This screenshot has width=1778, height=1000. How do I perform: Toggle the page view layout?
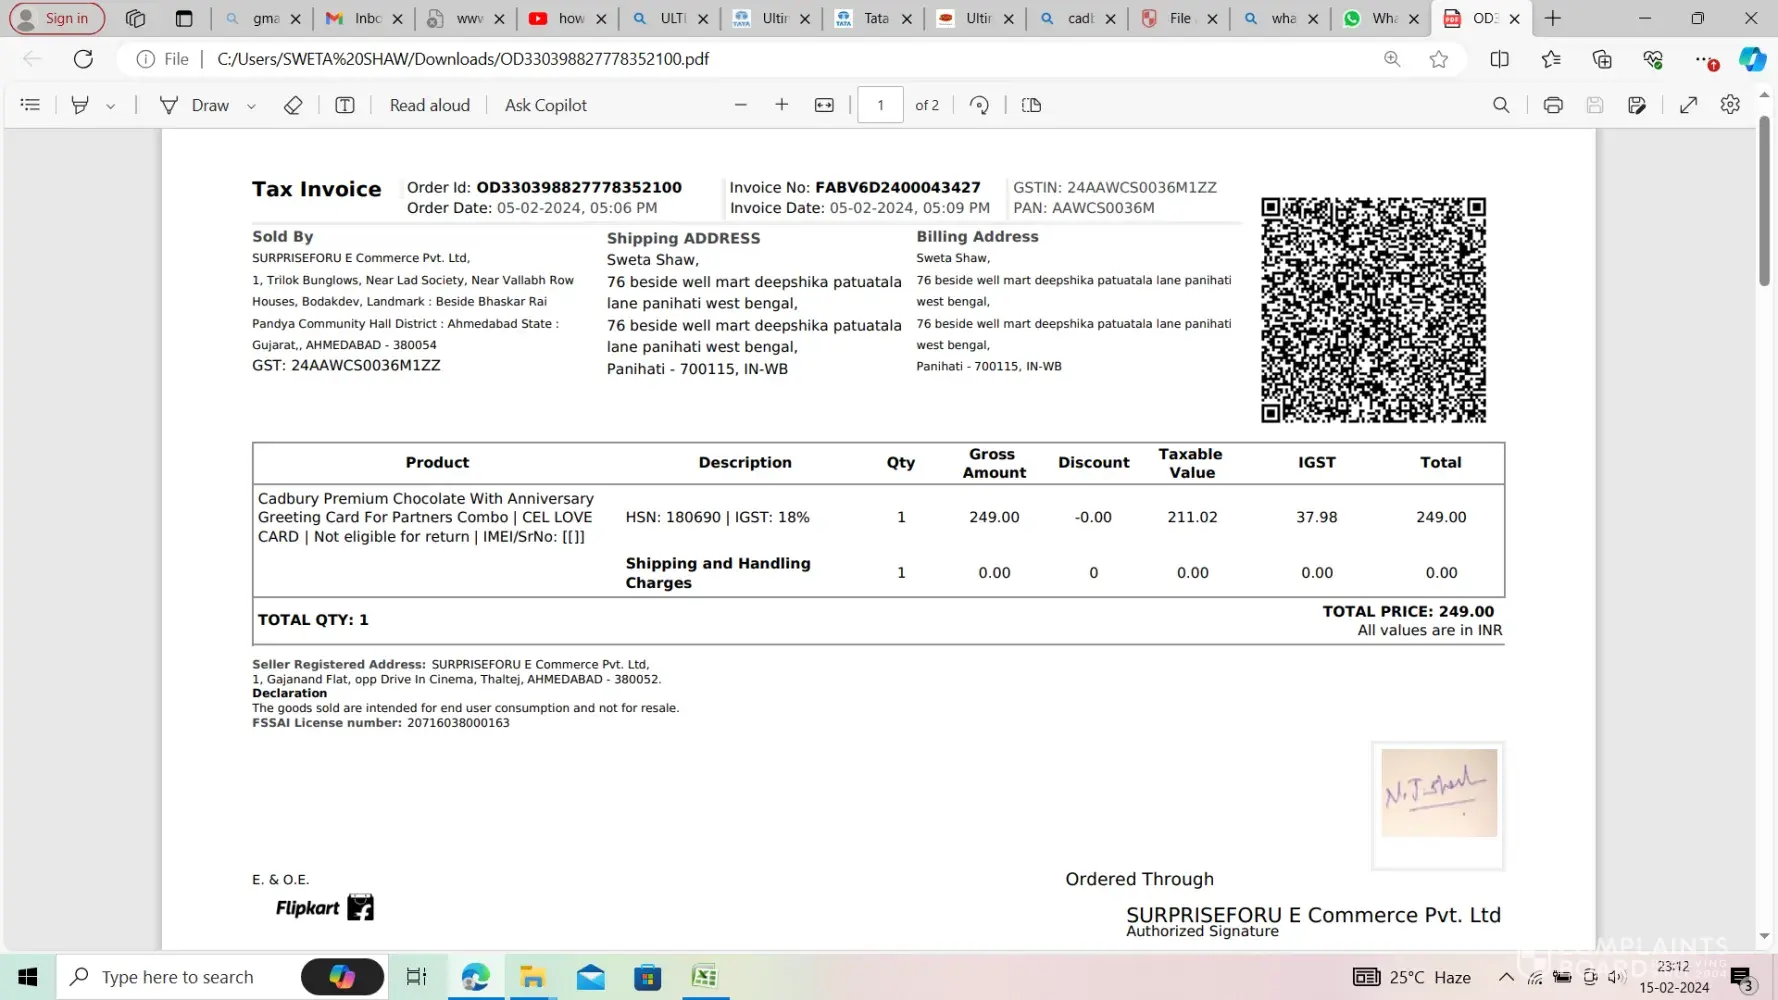click(x=1031, y=105)
